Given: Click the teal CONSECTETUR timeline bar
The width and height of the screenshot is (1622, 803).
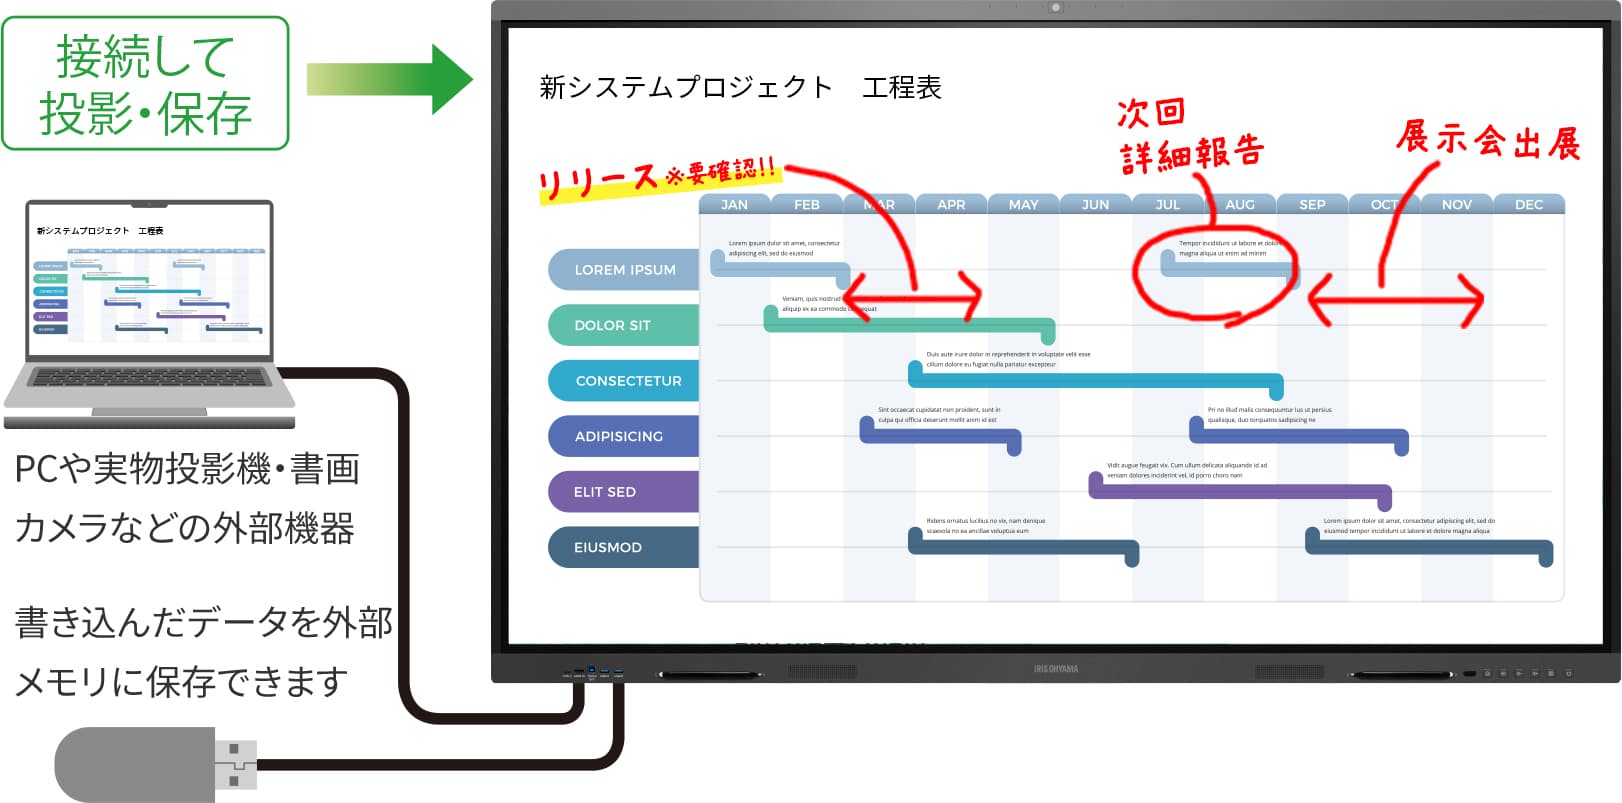Looking at the screenshot, I should click(1095, 381).
